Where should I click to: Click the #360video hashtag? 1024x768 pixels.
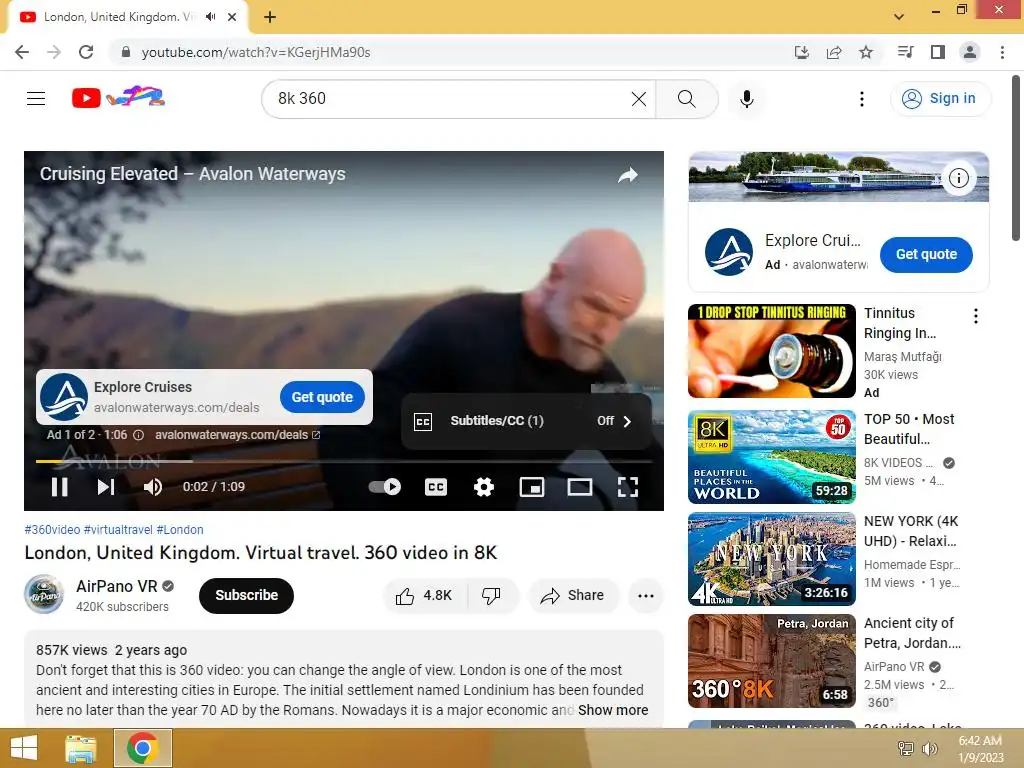(x=52, y=530)
